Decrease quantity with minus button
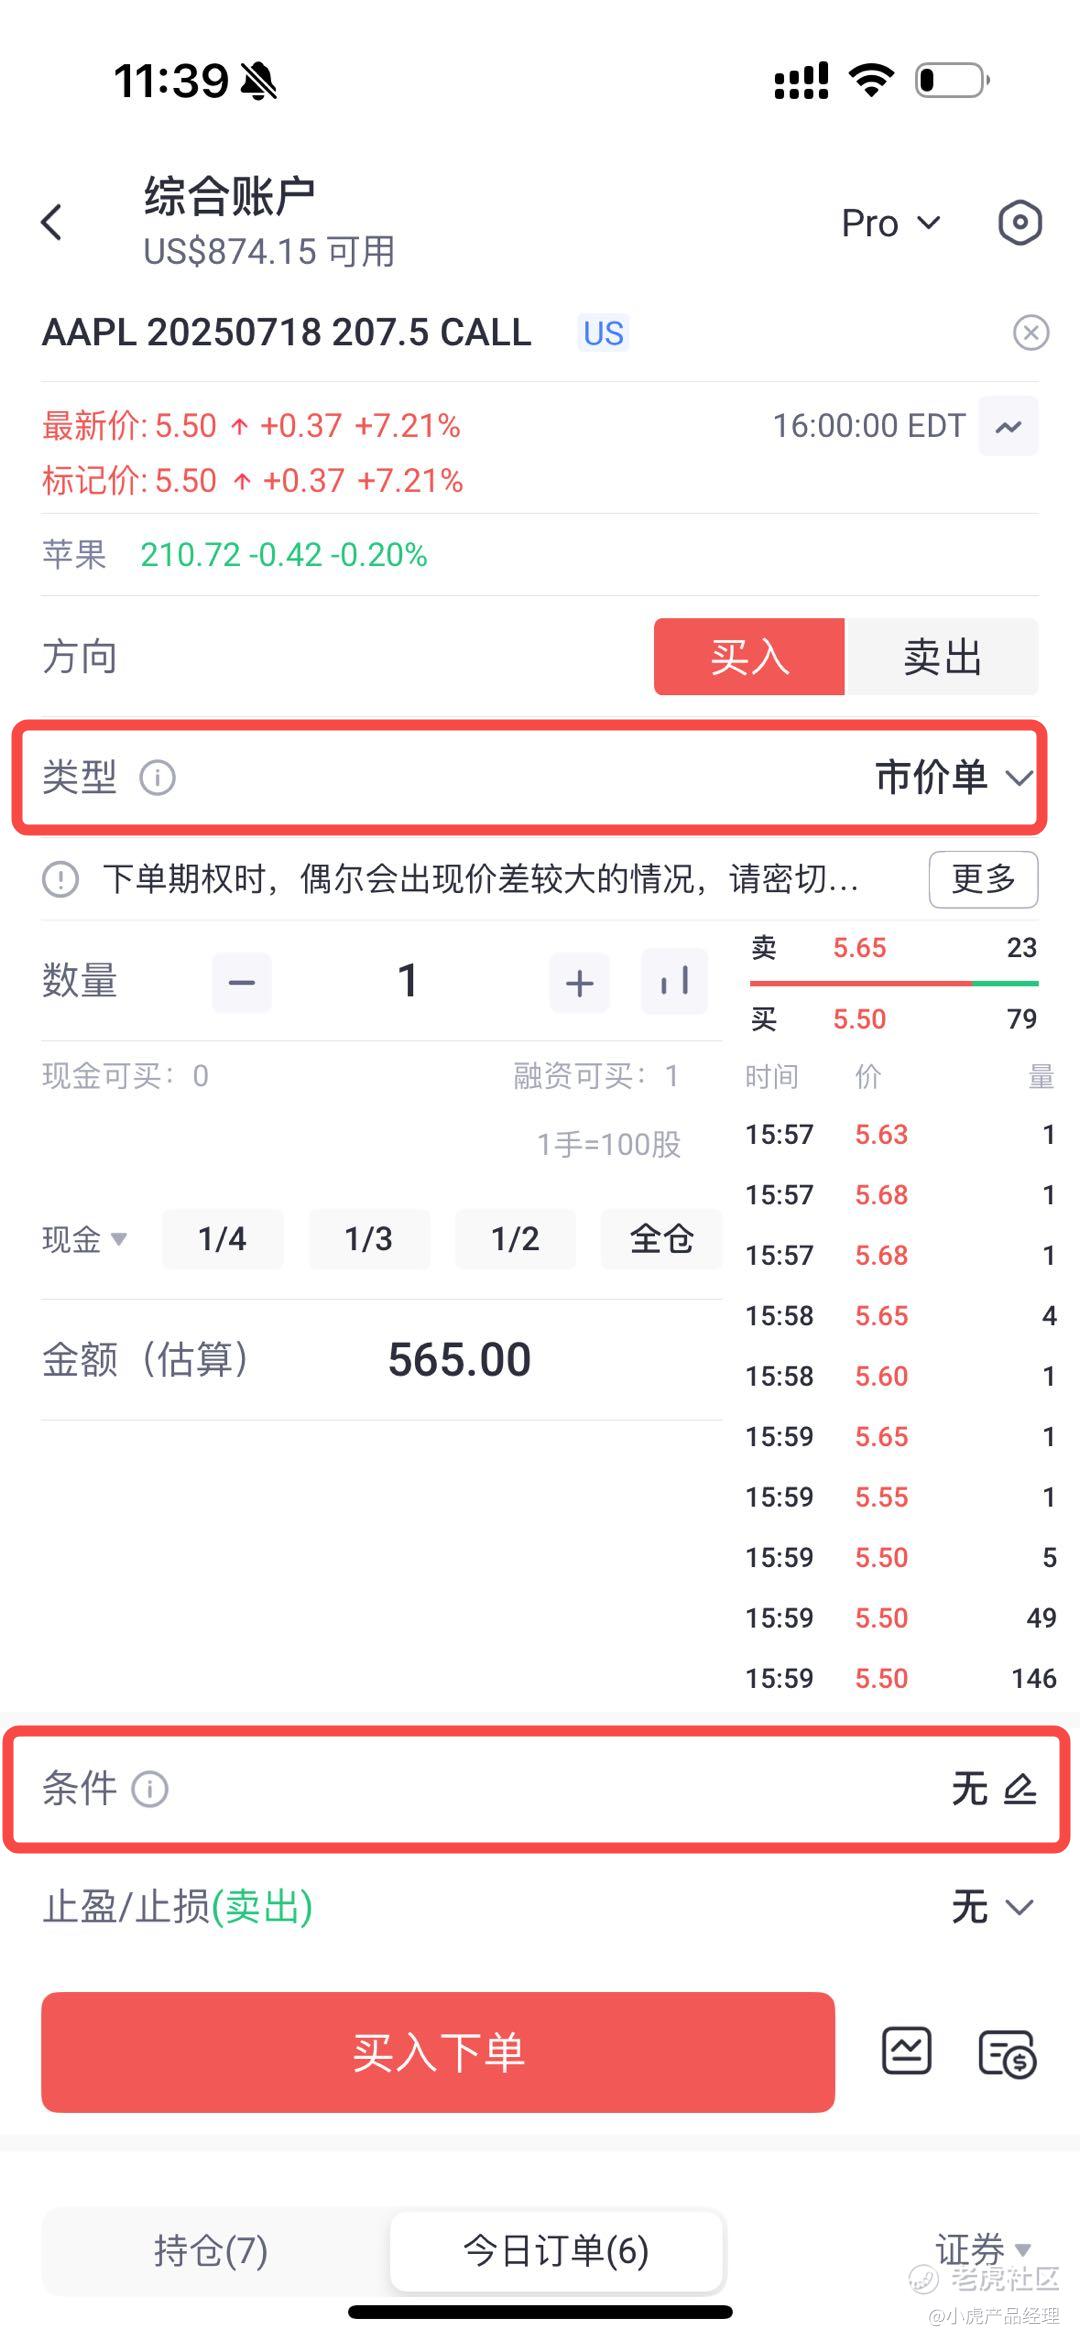 [x=242, y=983]
